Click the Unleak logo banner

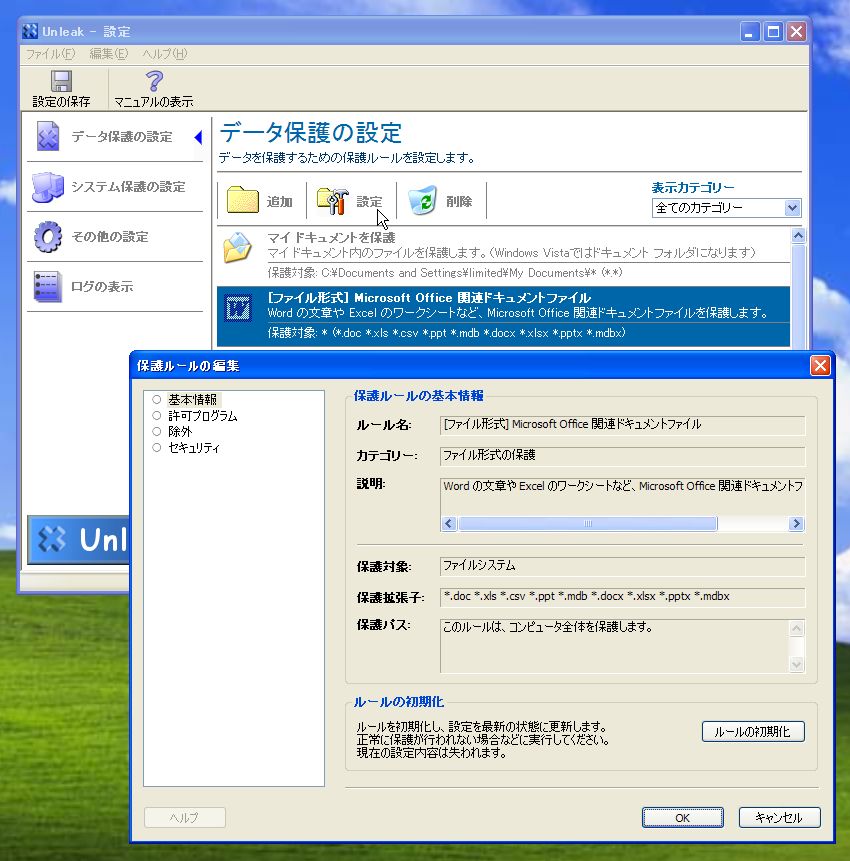[x=79, y=539]
